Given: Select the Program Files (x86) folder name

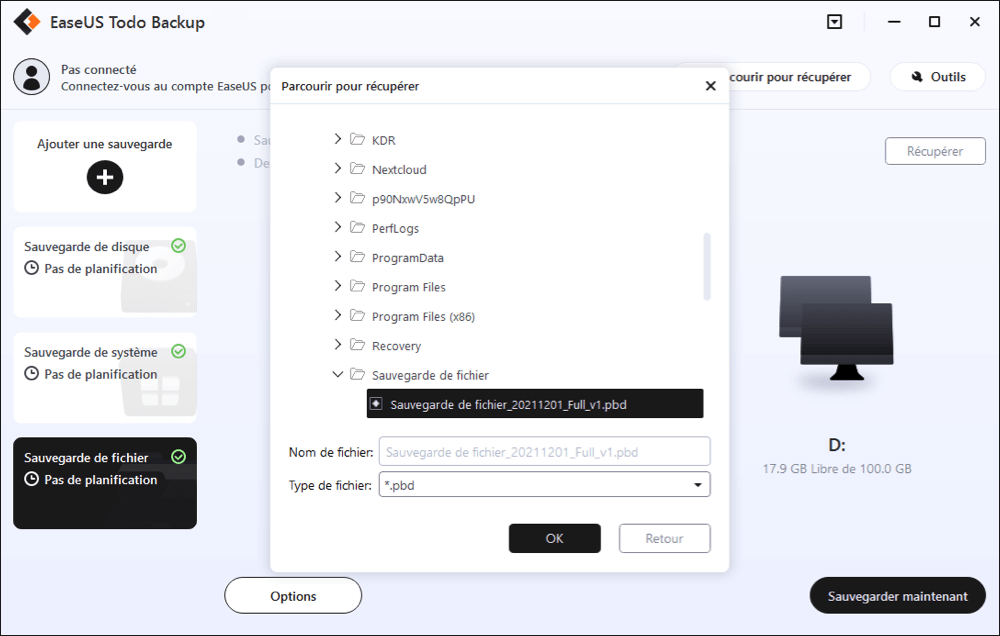Looking at the screenshot, I should 423,316.
